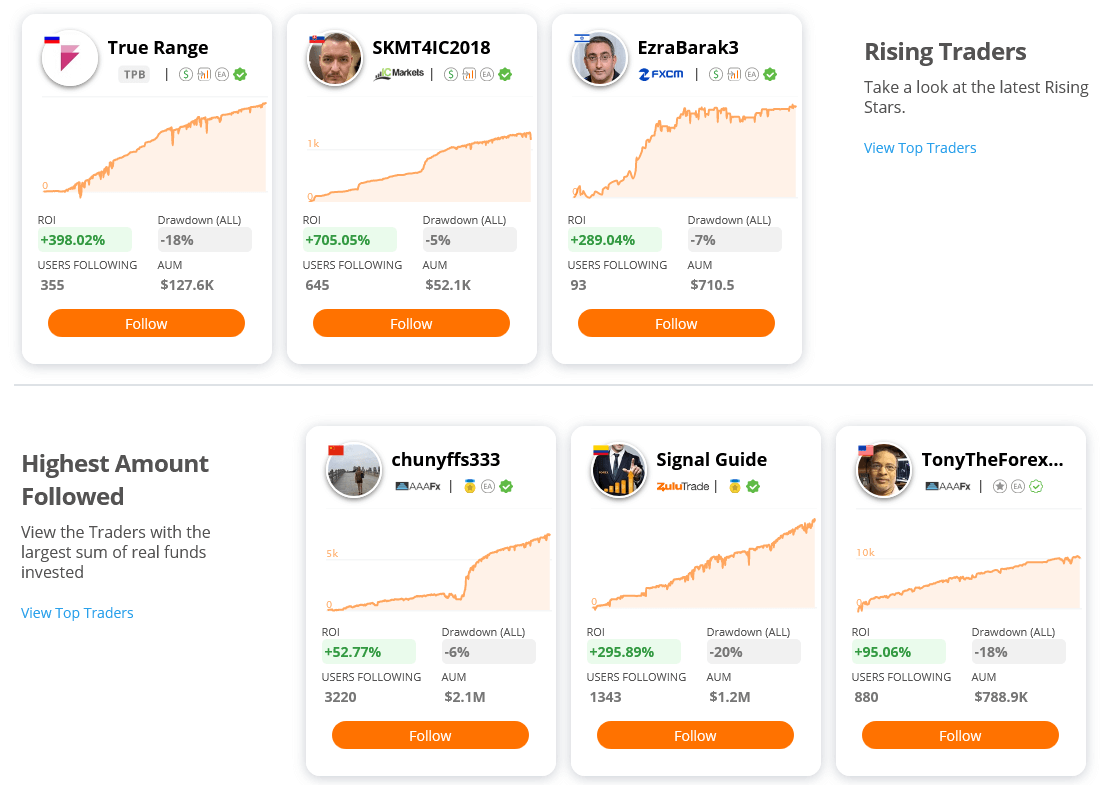Click the TPB broker tag on True Range card
The height and width of the screenshot is (785, 1111).
[135, 74]
